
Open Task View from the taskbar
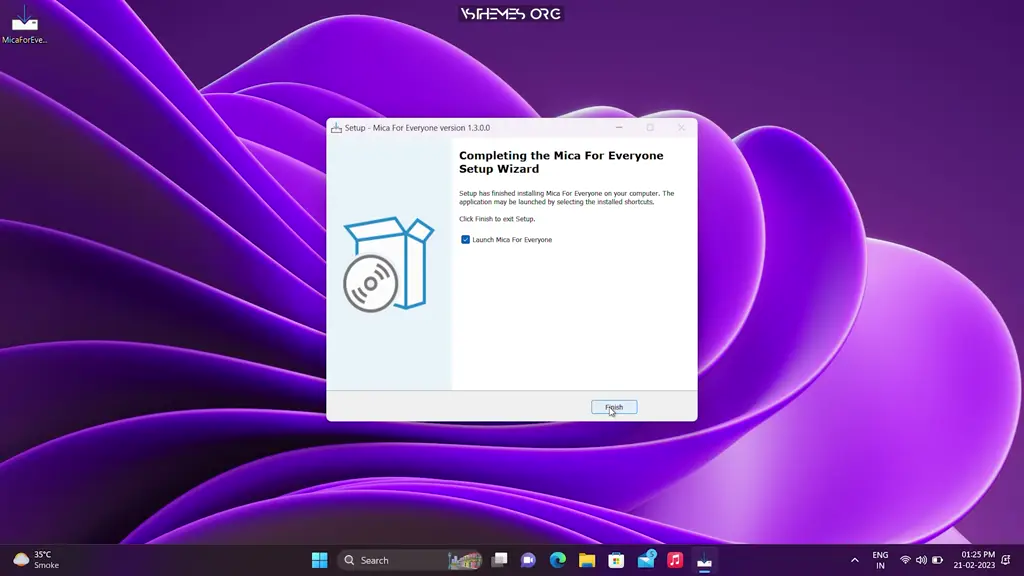click(x=498, y=560)
